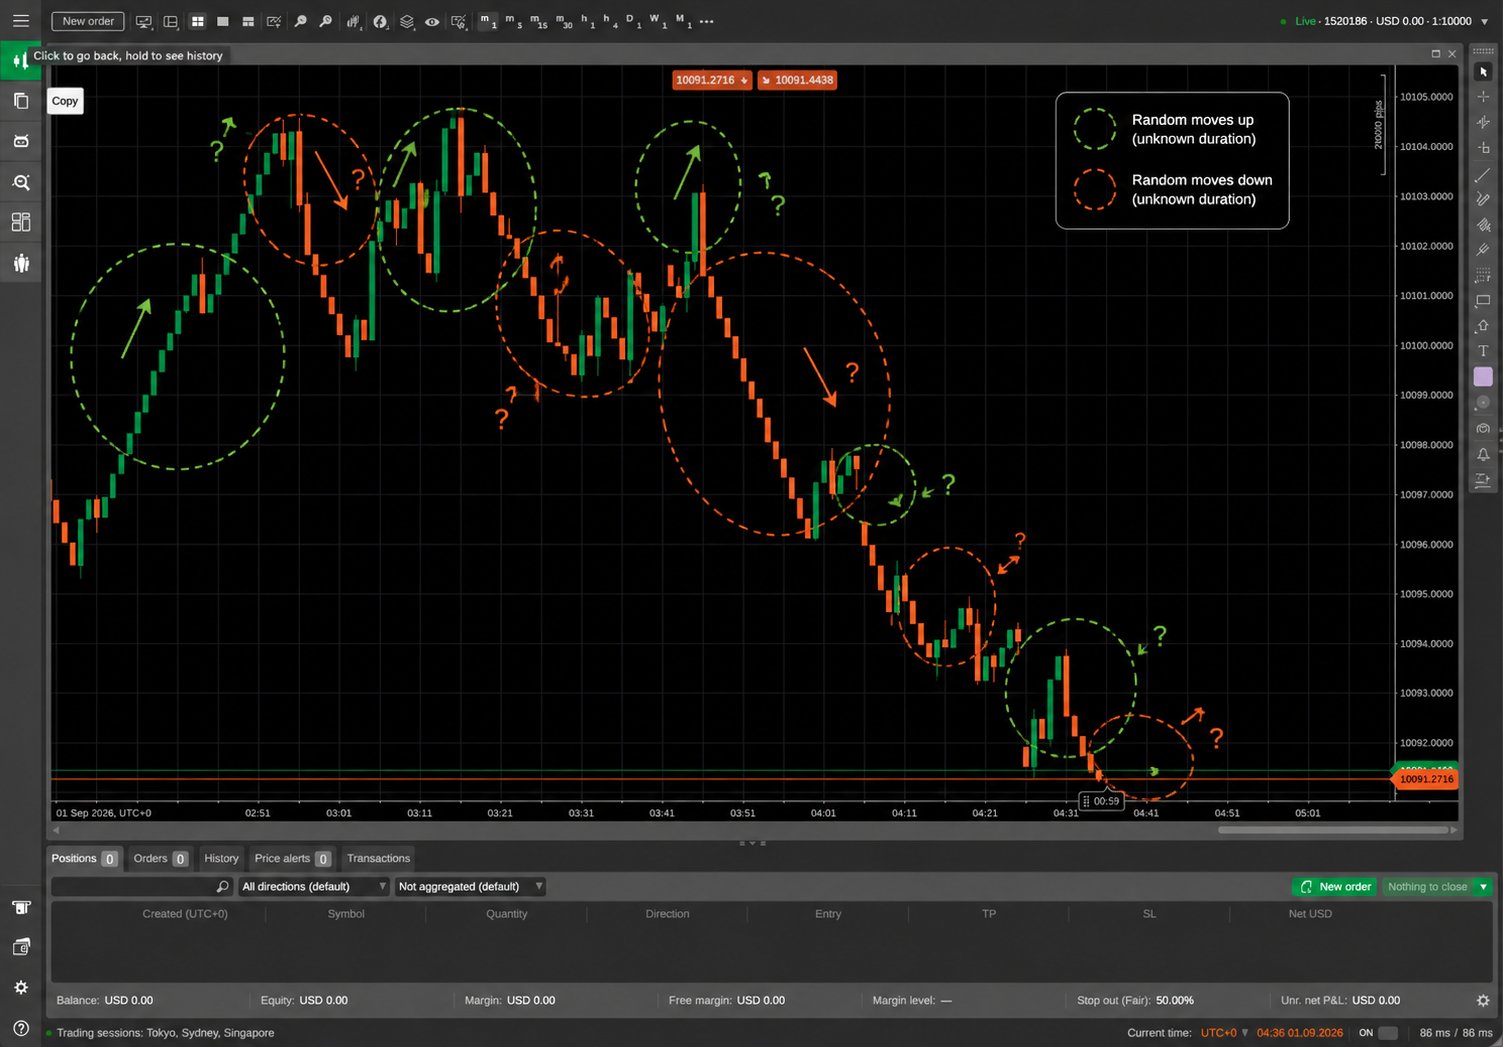The height and width of the screenshot is (1047, 1503).
Task: Switch to the Orders tab
Action: coord(160,858)
